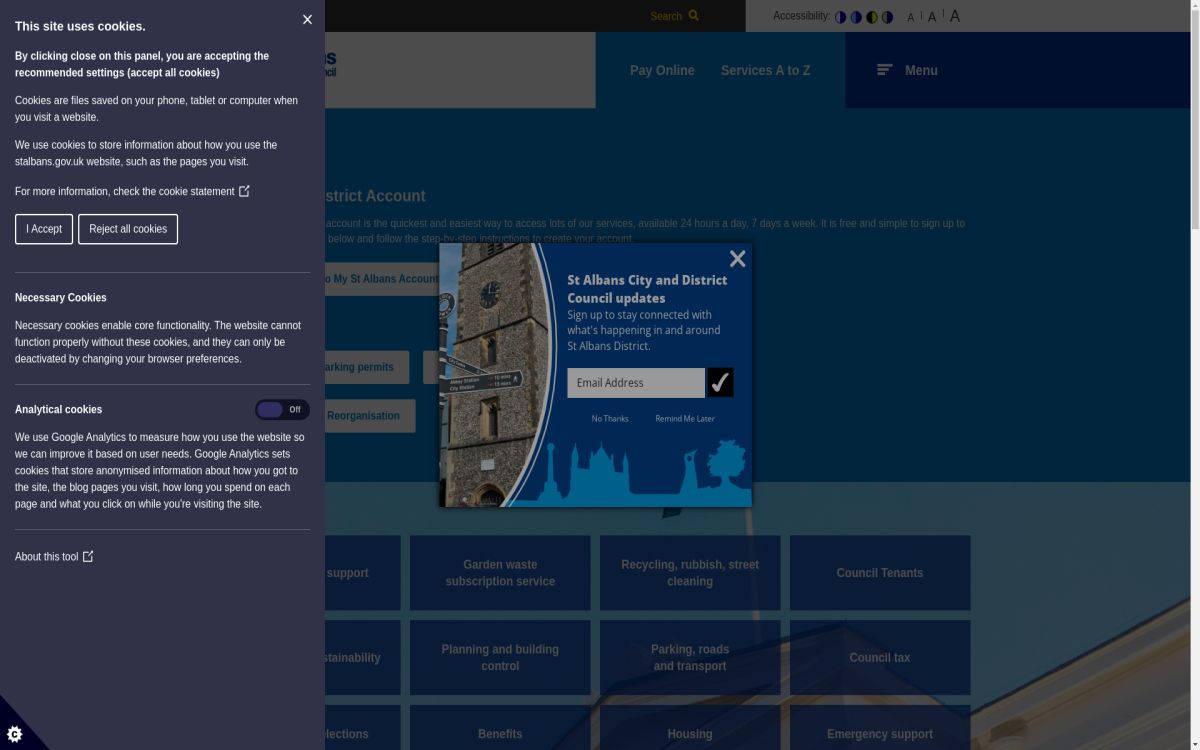This screenshot has width=1200, height=750.
Task: Click the first blue contrast circle icon
Action: 839,16
